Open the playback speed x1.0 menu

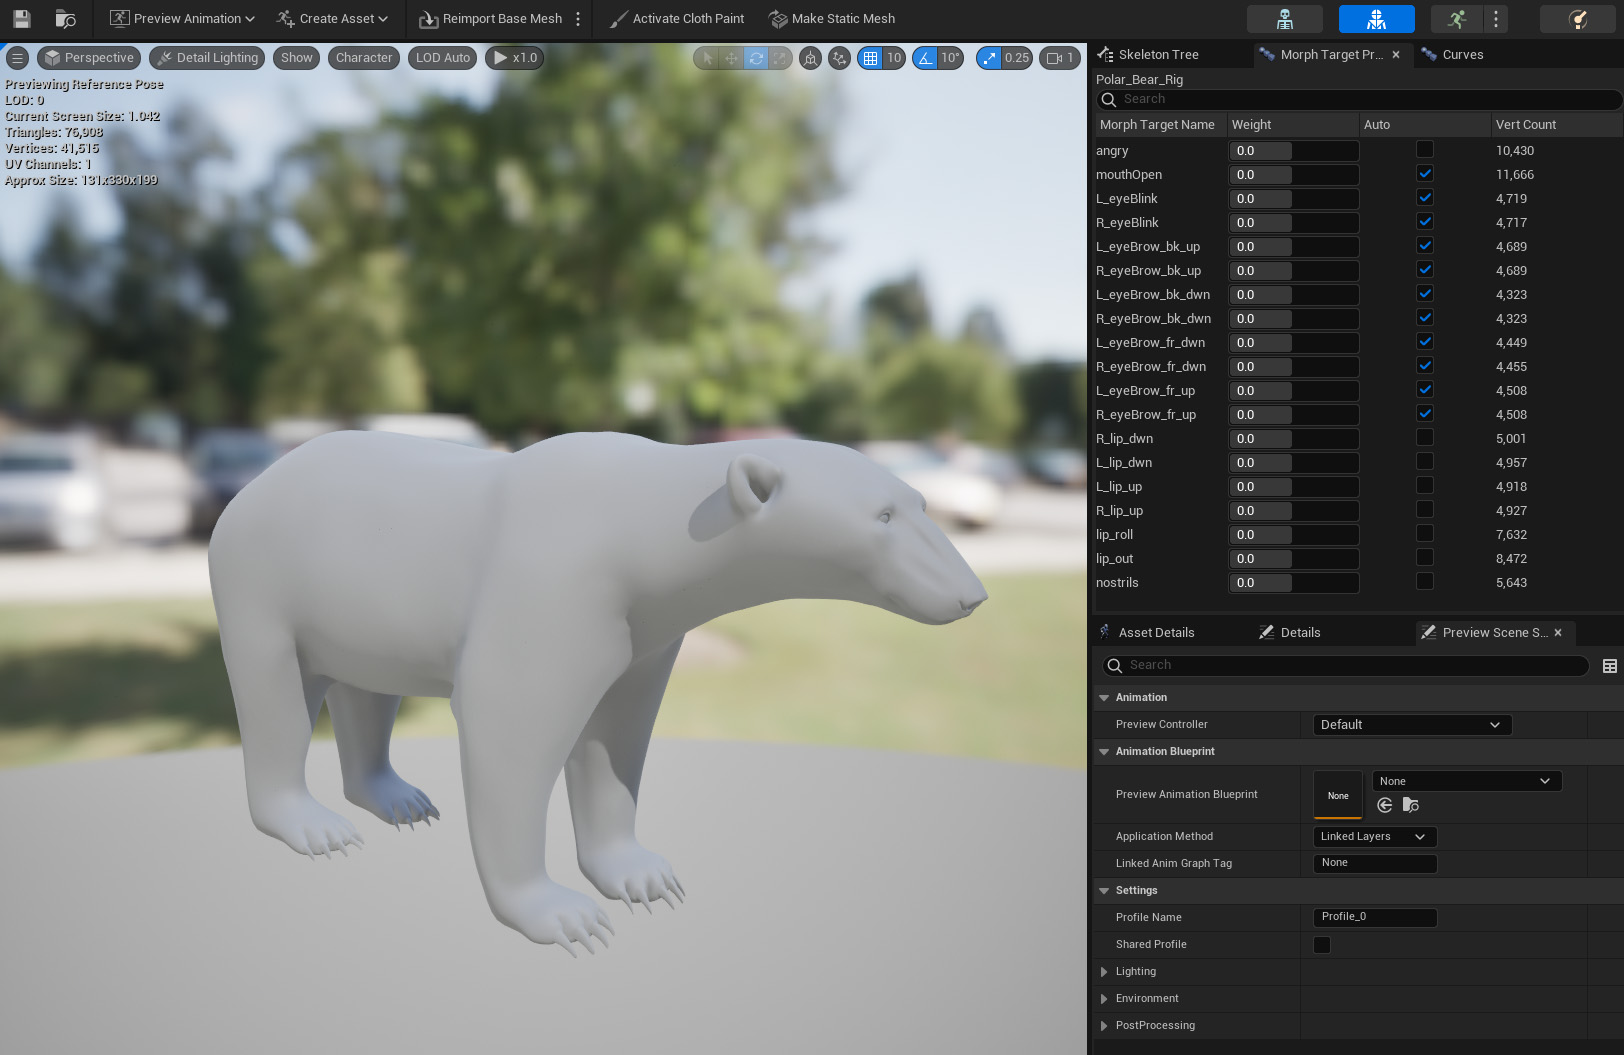tap(515, 58)
